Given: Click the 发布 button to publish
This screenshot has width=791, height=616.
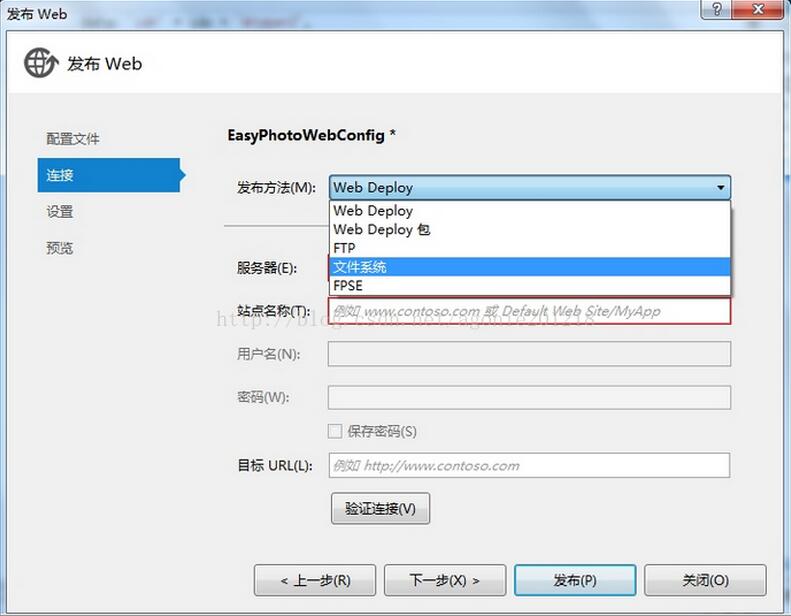Looking at the screenshot, I should pos(575,580).
